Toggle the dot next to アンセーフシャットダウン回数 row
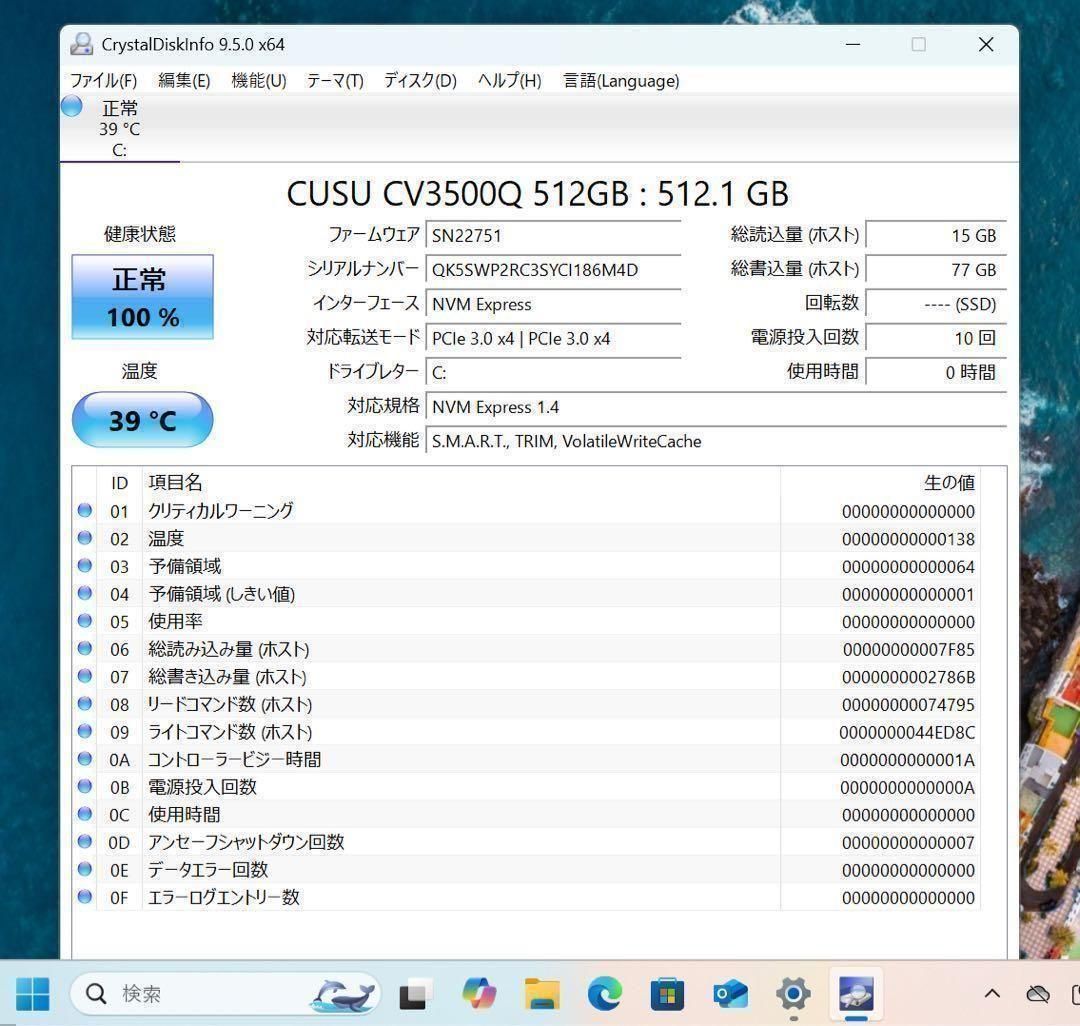The image size is (1080, 1026). (84, 842)
